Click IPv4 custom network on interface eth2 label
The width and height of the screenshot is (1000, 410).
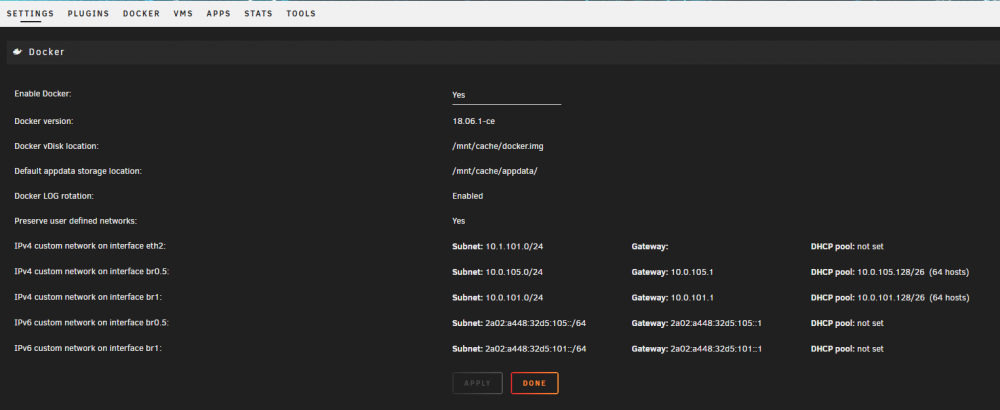(x=91, y=246)
